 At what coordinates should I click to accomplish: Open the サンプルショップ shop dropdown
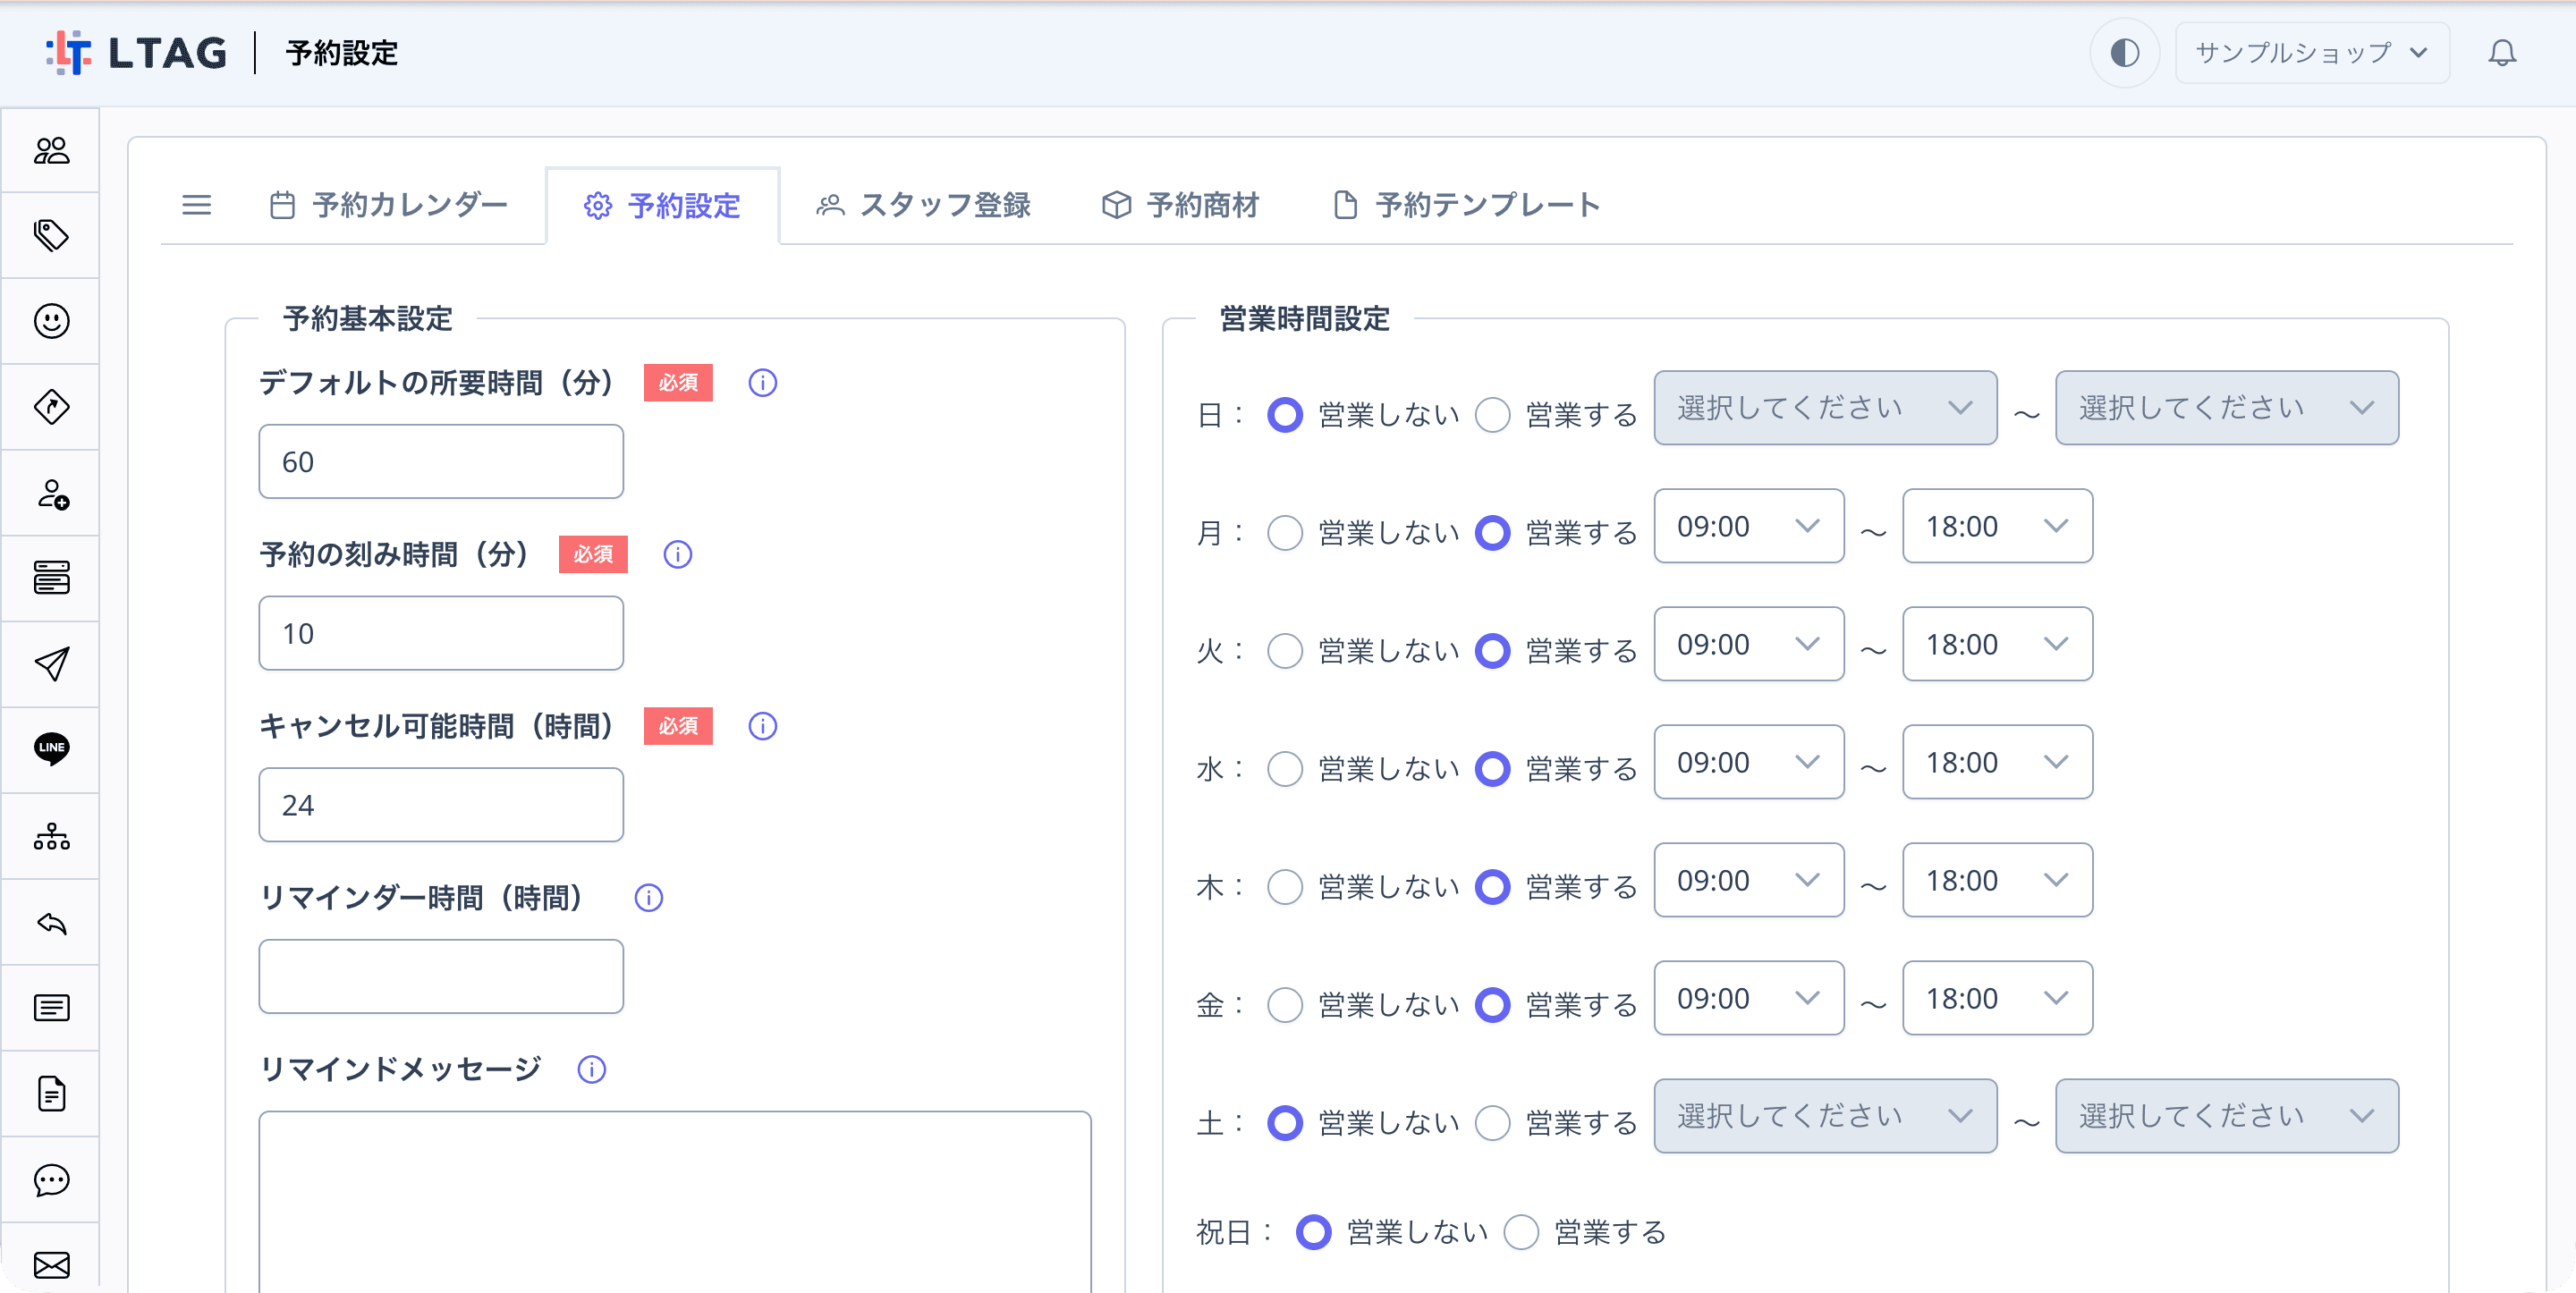tap(2311, 53)
